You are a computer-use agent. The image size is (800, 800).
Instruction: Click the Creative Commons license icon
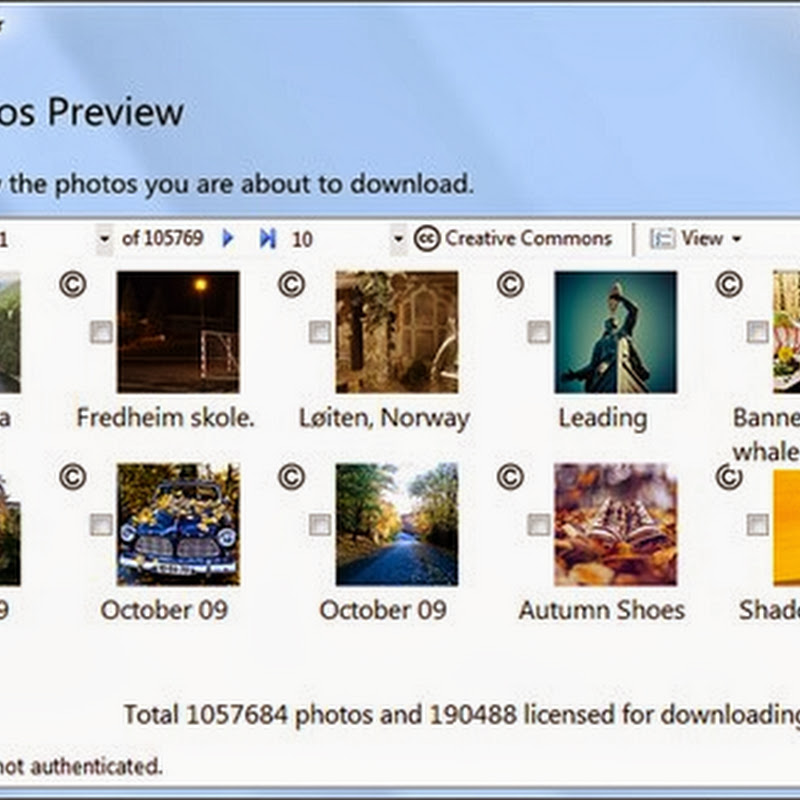(x=427, y=238)
